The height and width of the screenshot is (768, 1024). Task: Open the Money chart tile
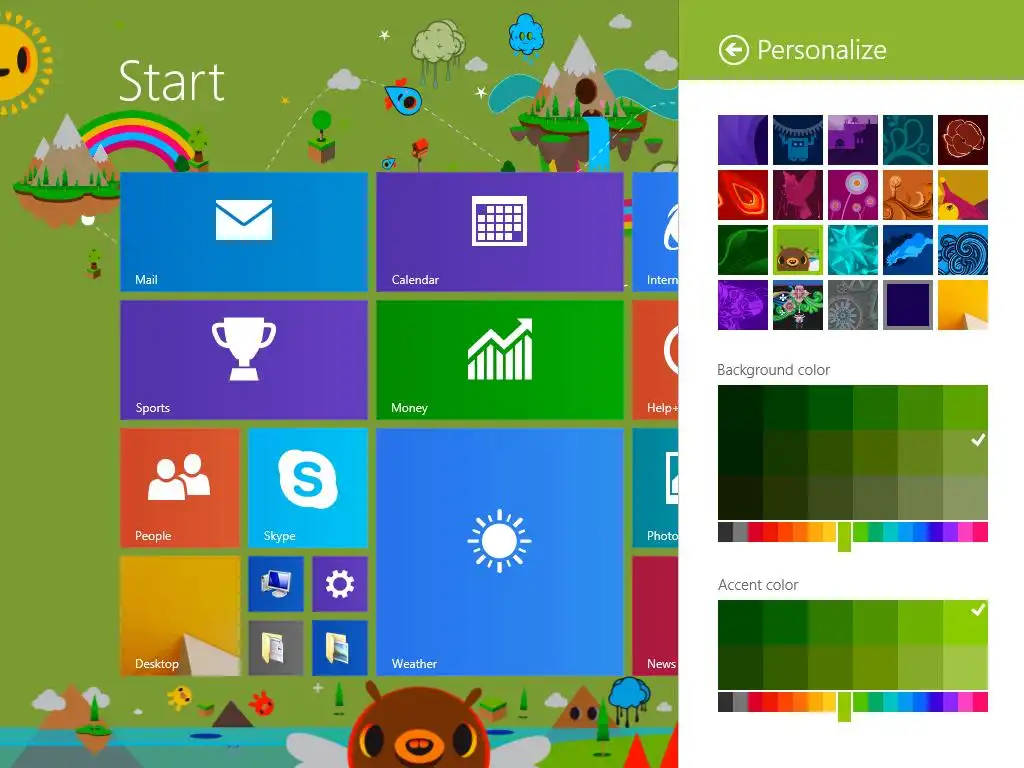[500, 360]
